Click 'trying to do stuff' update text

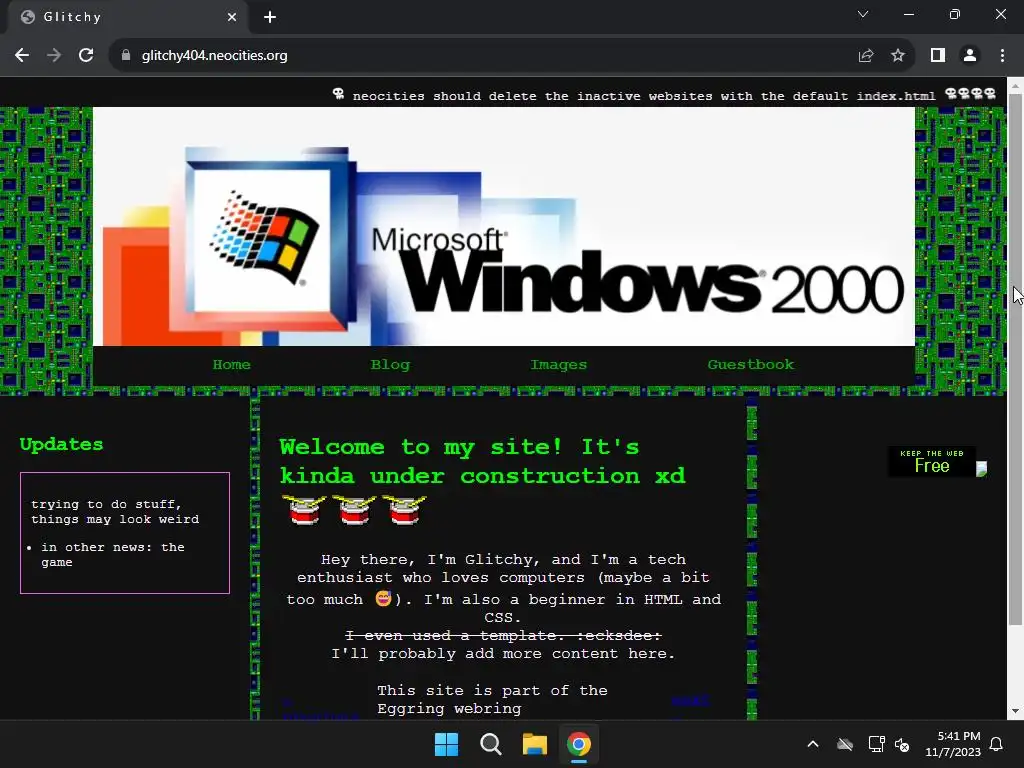[115, 512]
